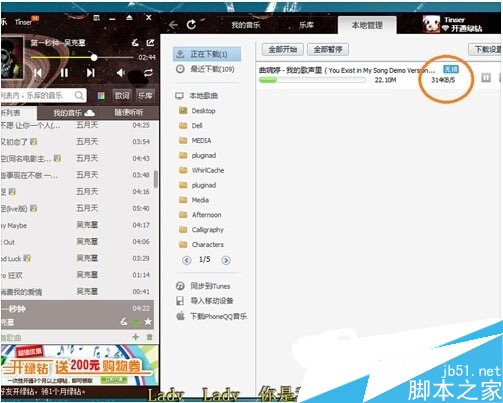Select the 狂欢 song row
This screenshot has width=503, height=403.
point(77,275)
